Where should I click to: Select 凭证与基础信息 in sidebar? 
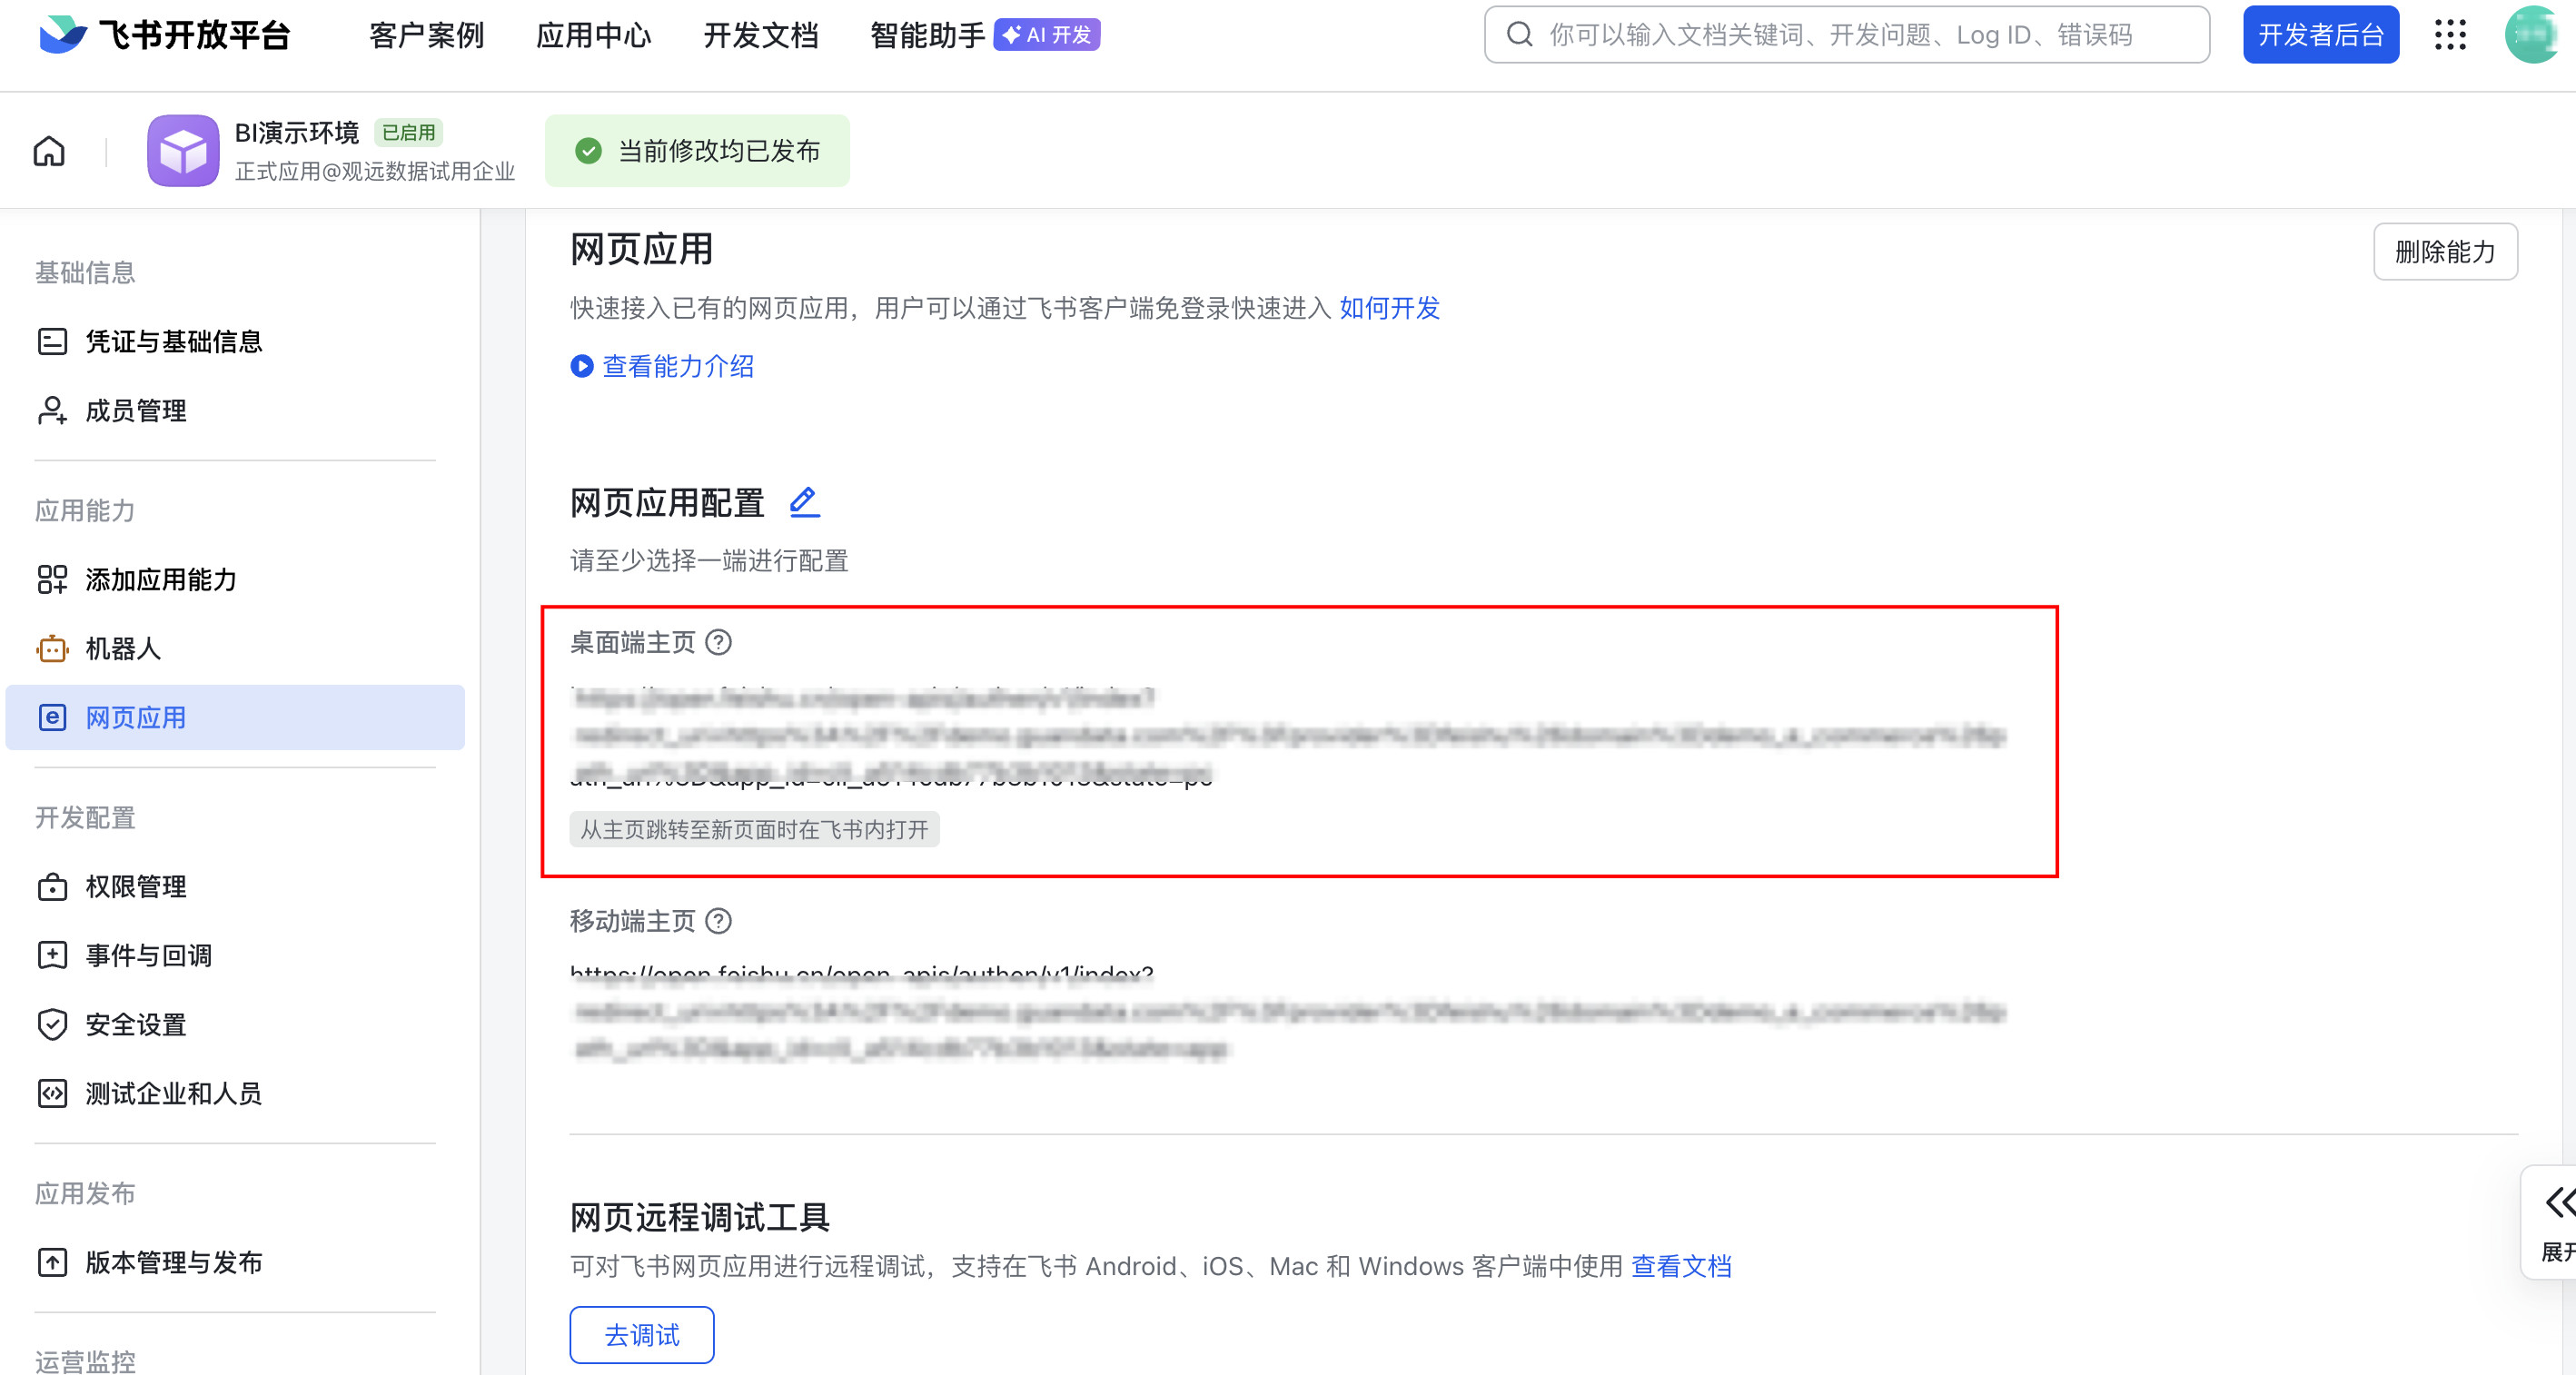pos(174,342)
